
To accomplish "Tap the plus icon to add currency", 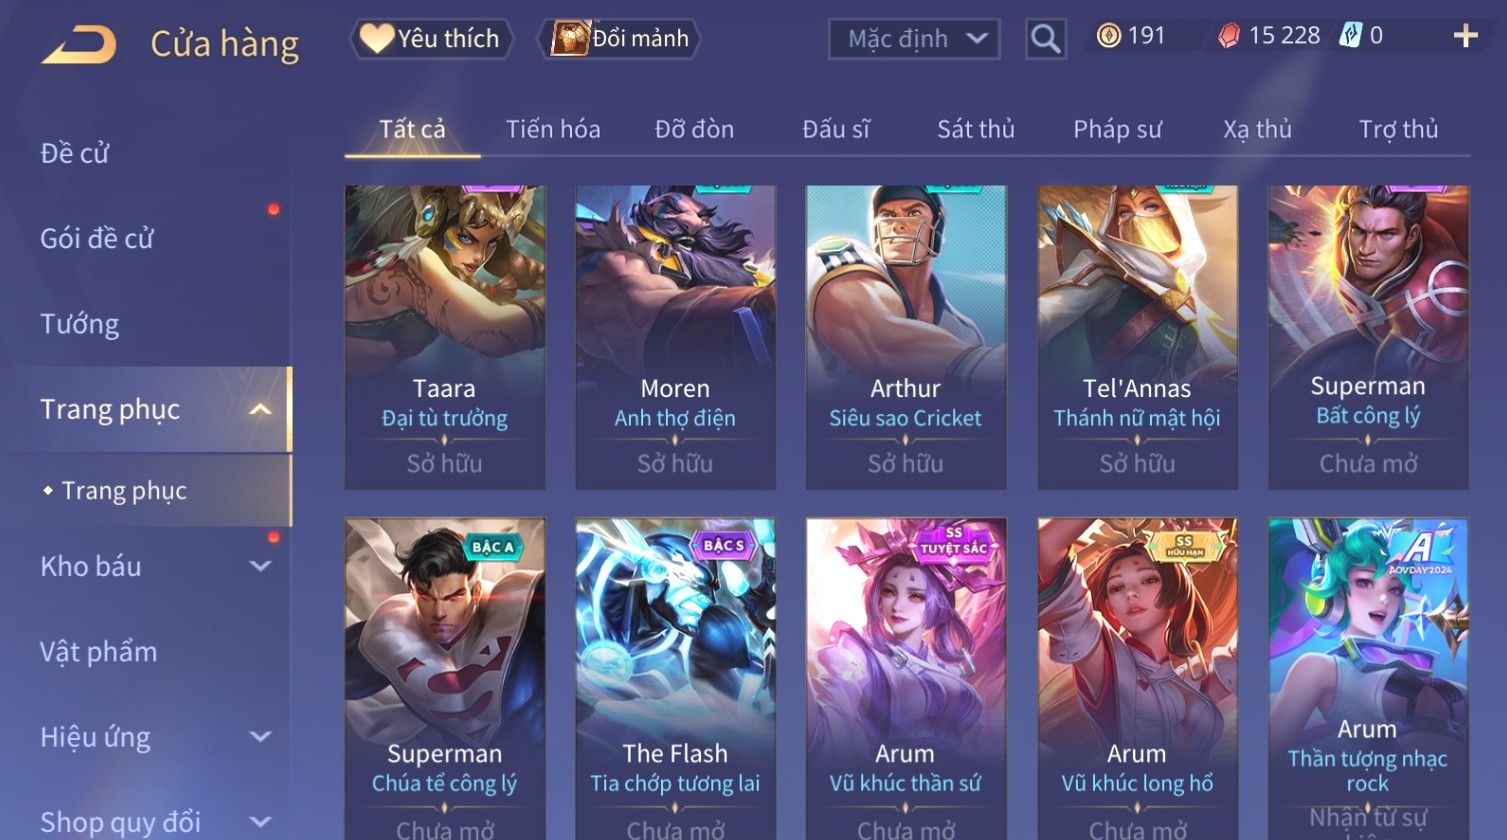I will pos(1465,37).
